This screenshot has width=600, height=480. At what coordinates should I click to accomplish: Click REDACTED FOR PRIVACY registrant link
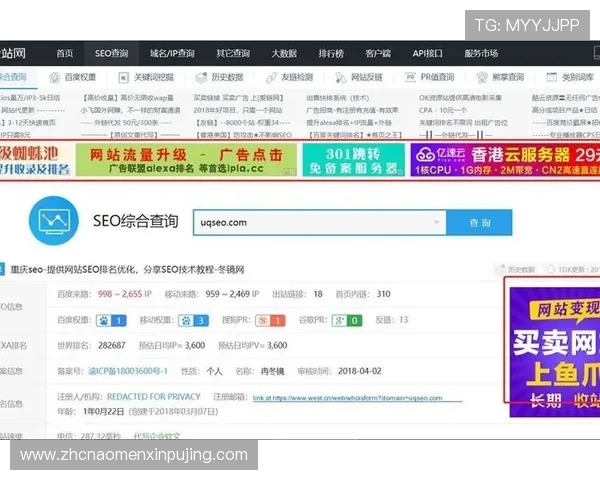click(x=153, y=397)
